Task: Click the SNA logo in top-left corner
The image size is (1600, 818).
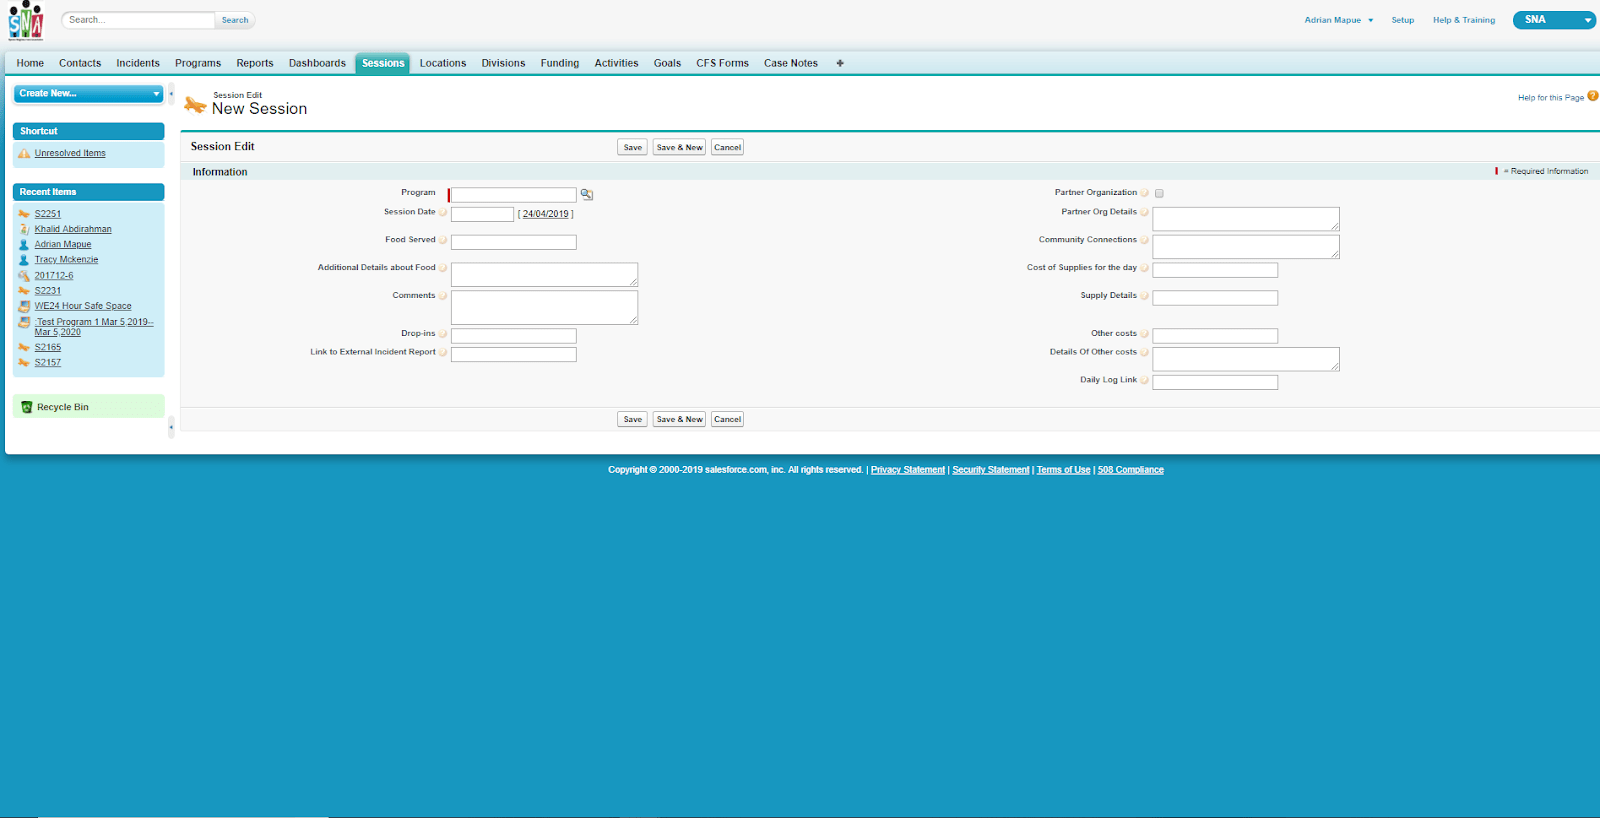Action: point(26,21)
